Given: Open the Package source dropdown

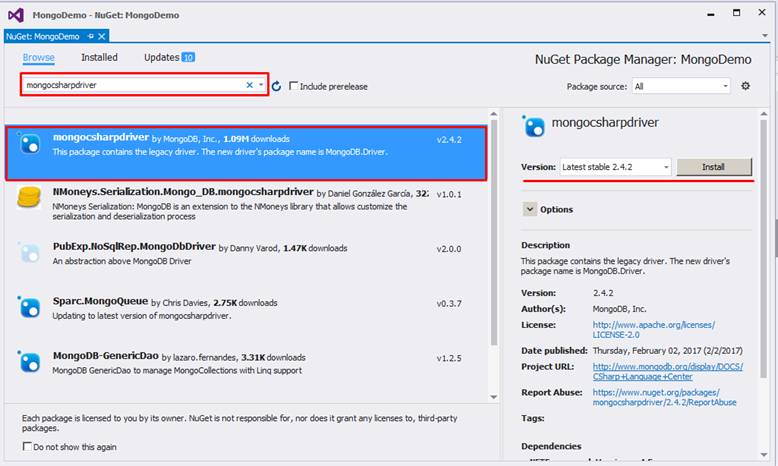Looking at the screenshot, I should point(680,86).
